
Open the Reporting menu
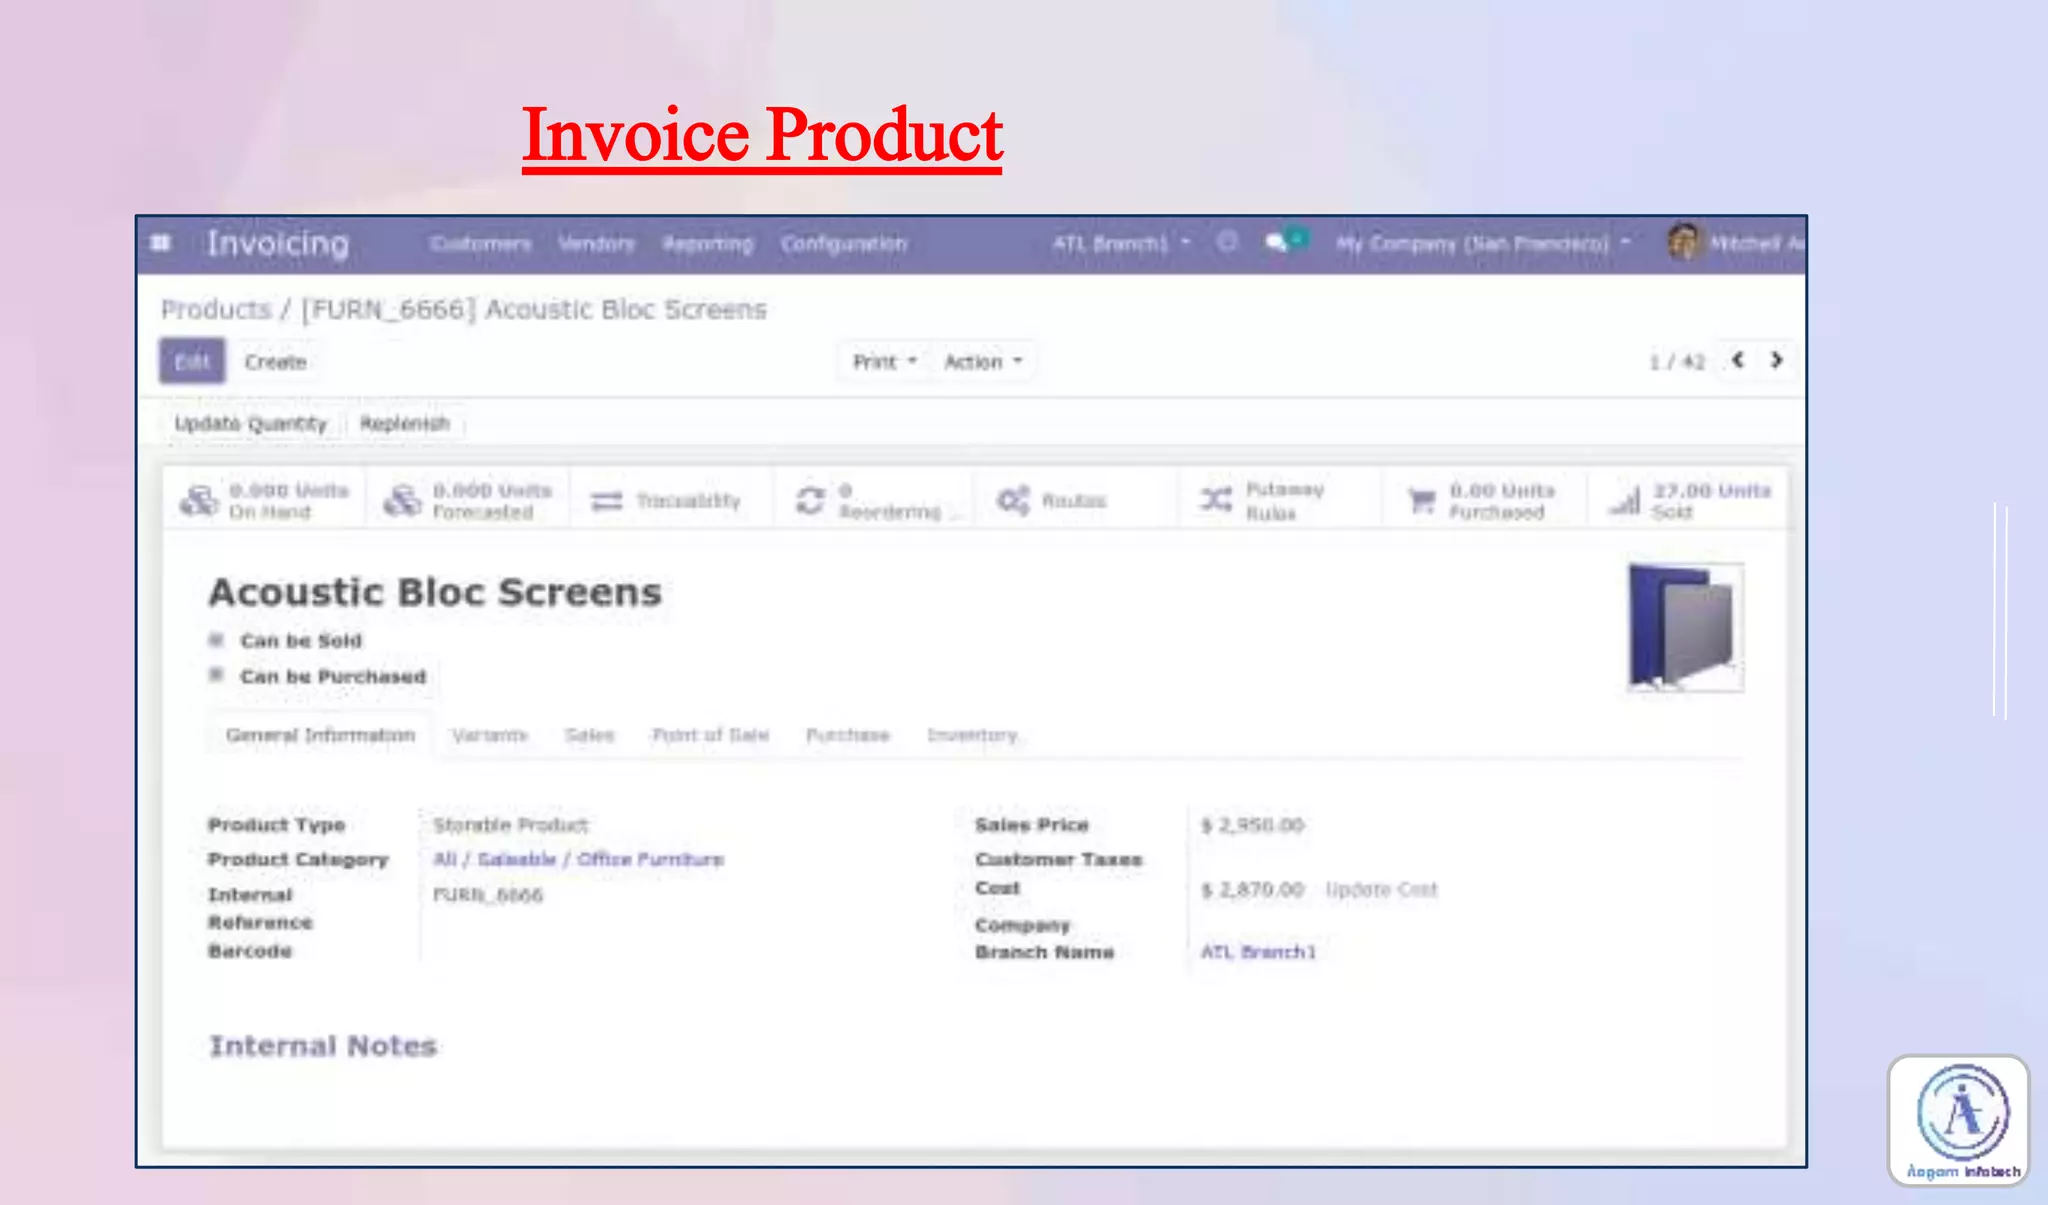point(707,243)
